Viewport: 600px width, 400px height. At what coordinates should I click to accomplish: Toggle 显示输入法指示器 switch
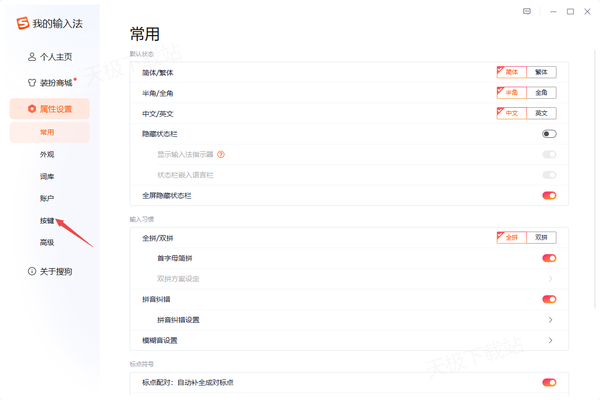click(549, 154)
